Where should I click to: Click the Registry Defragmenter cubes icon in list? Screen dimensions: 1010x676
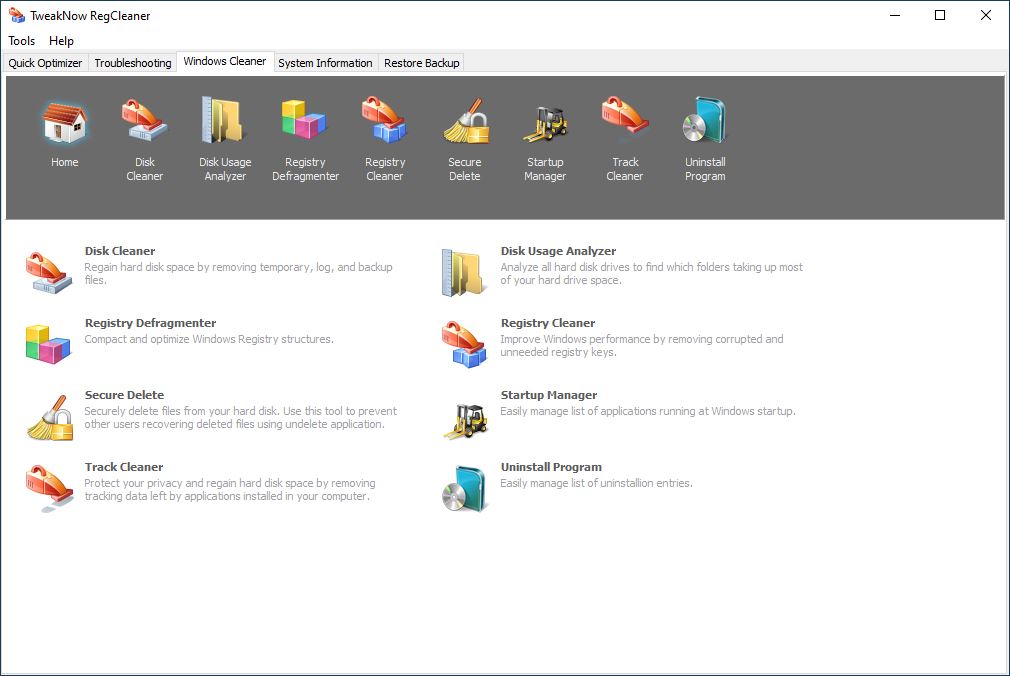(x=48, y=345)
